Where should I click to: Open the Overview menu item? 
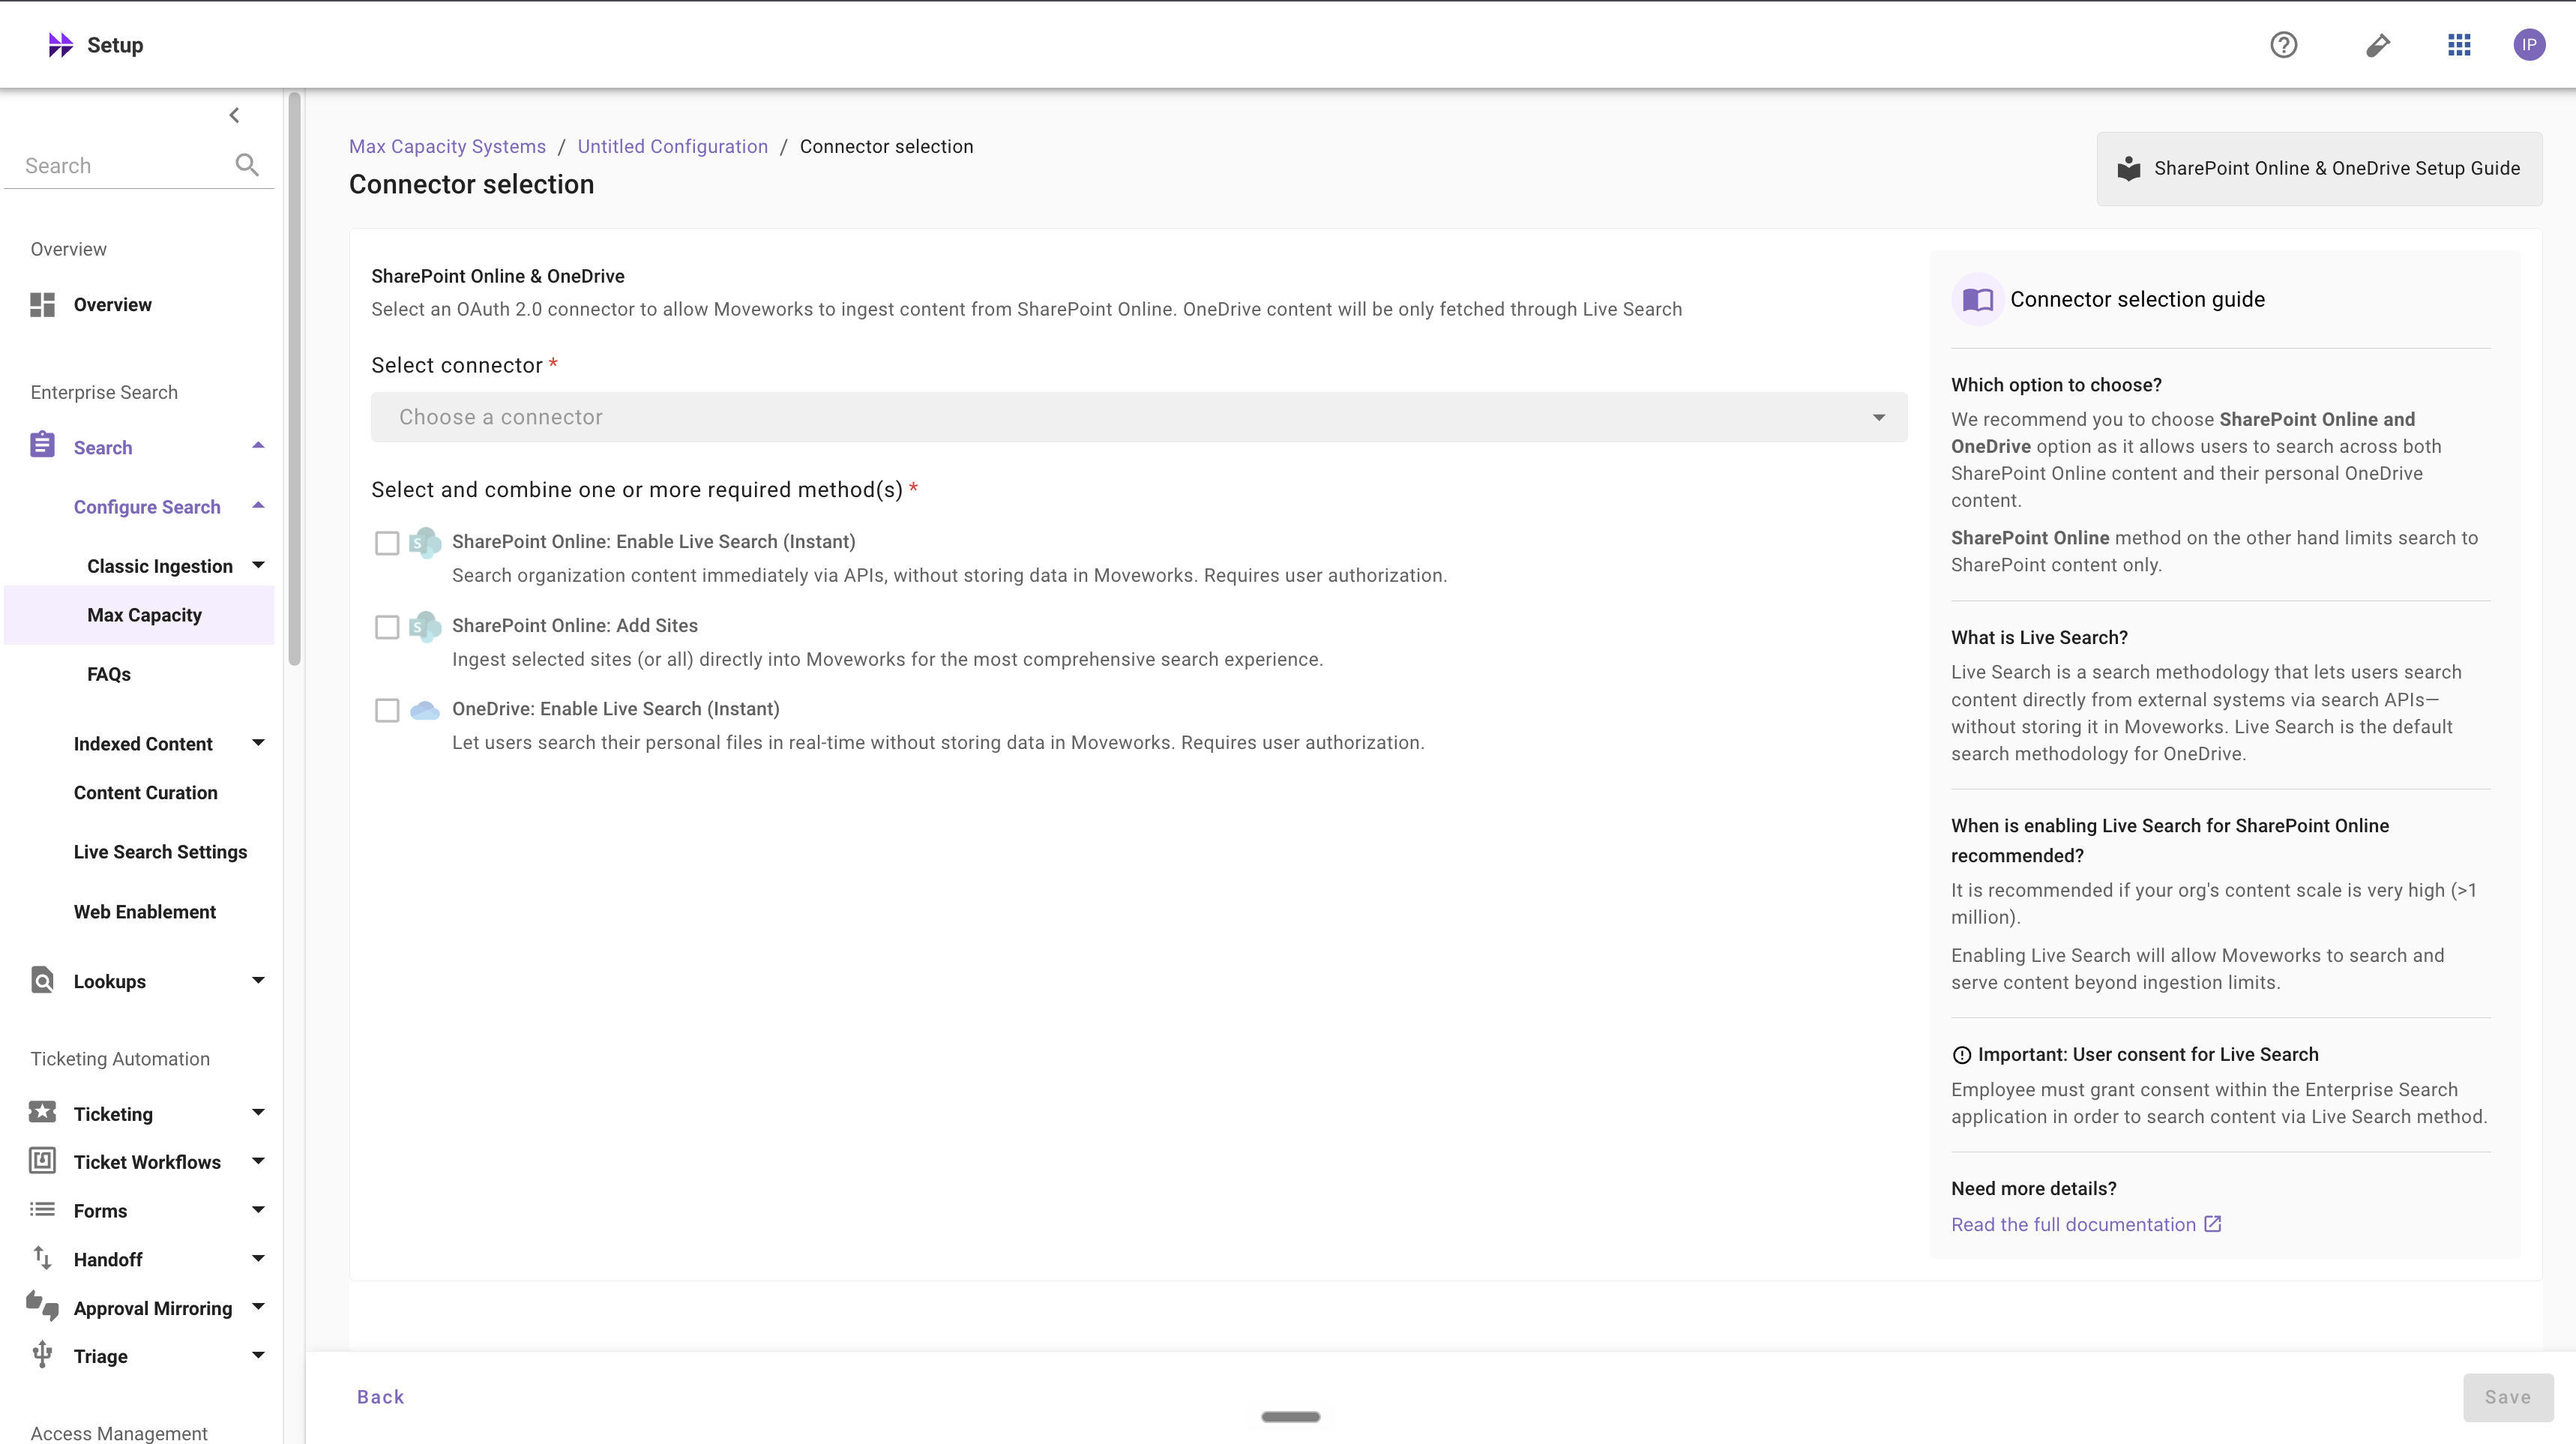pos(113,305)
